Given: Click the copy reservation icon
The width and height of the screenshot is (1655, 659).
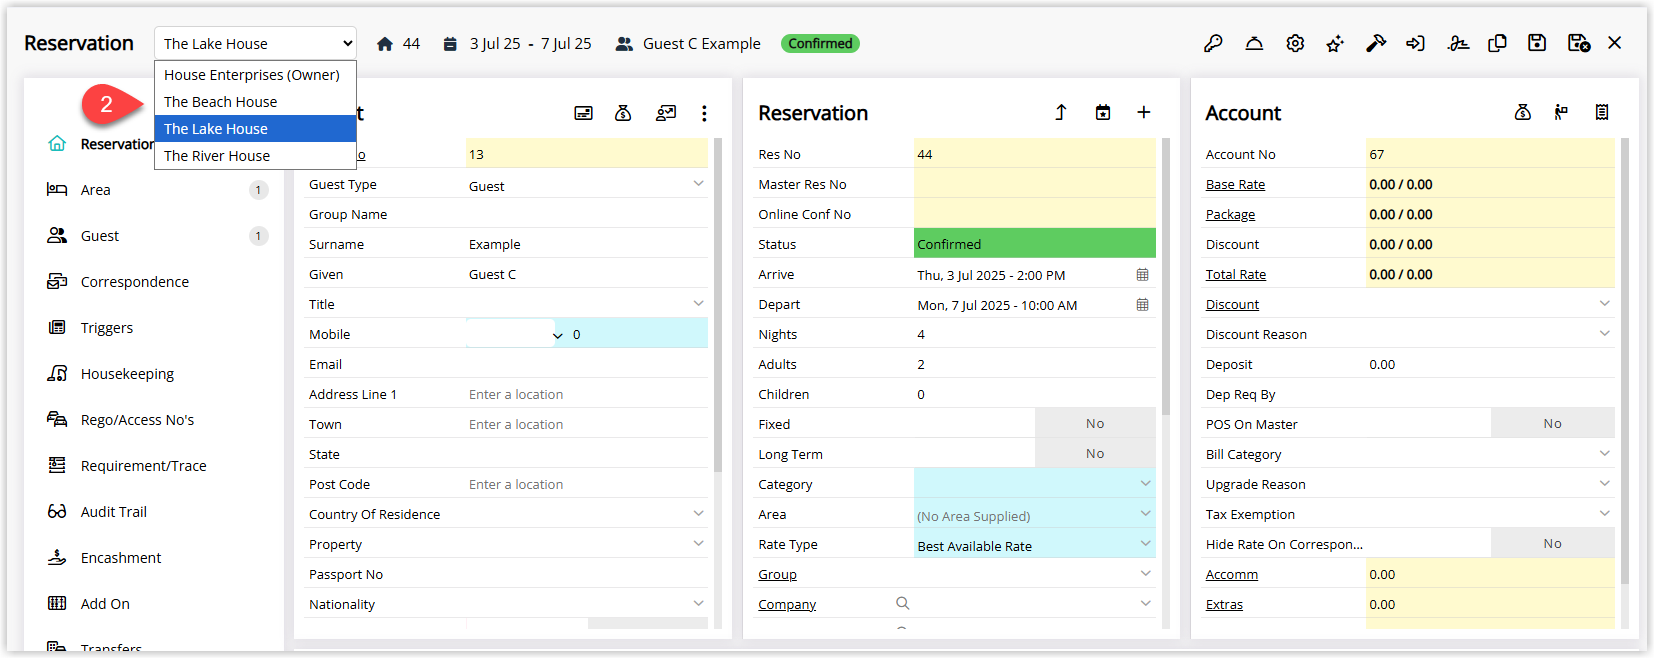Looking at the screenshot, I should click(x=1497, y=43).
